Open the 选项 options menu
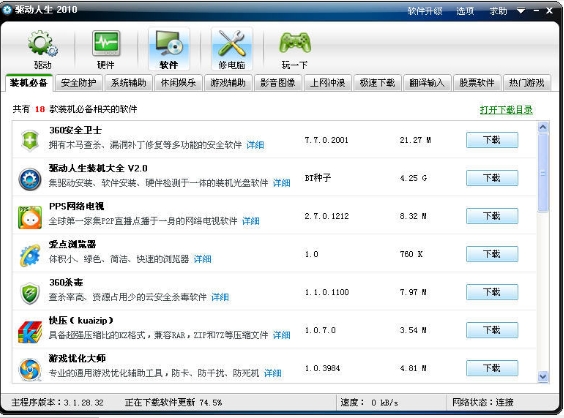This screenshot has height=418, width=564. (x=465, y=11)
